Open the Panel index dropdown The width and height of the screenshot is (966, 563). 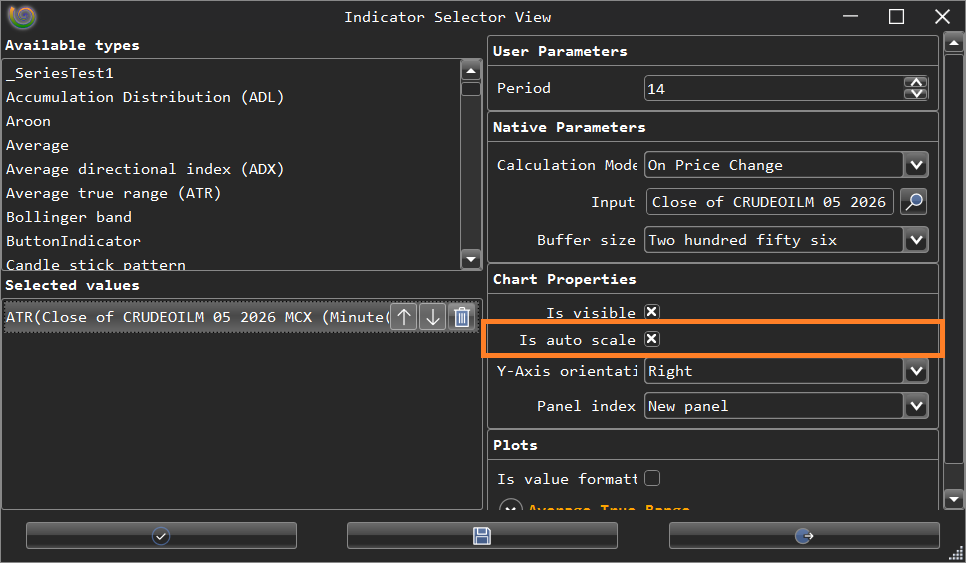coord(915,406)
